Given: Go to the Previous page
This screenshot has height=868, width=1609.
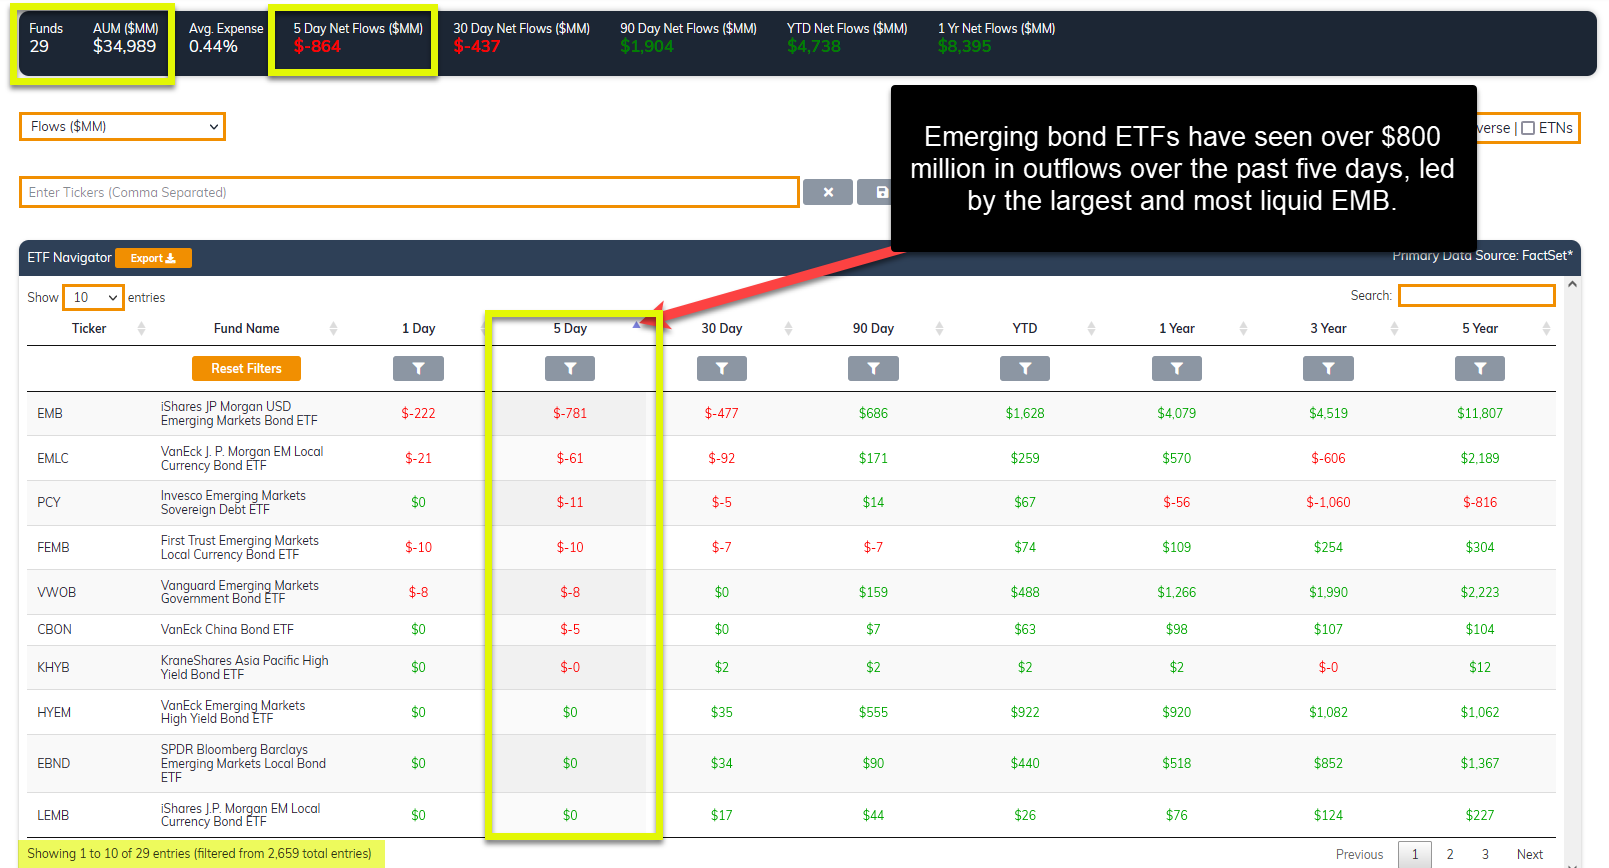Looking at the screenshot, I should tap(1359, 854).
